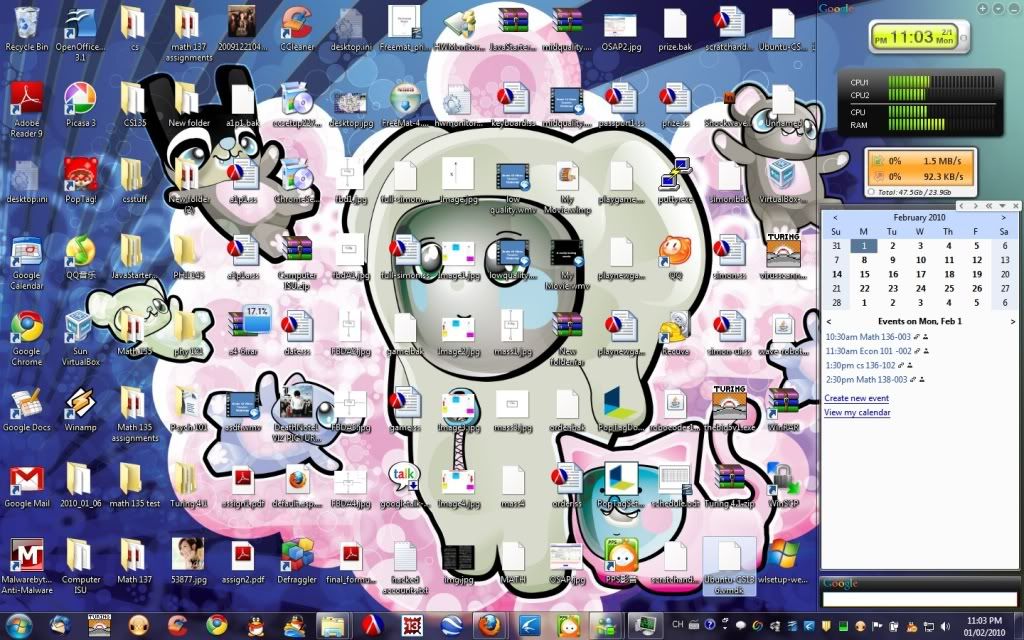Go to next month in calendar gadget
The width and height of the screenshot is (1024, 640).
tap(1003, 217)
